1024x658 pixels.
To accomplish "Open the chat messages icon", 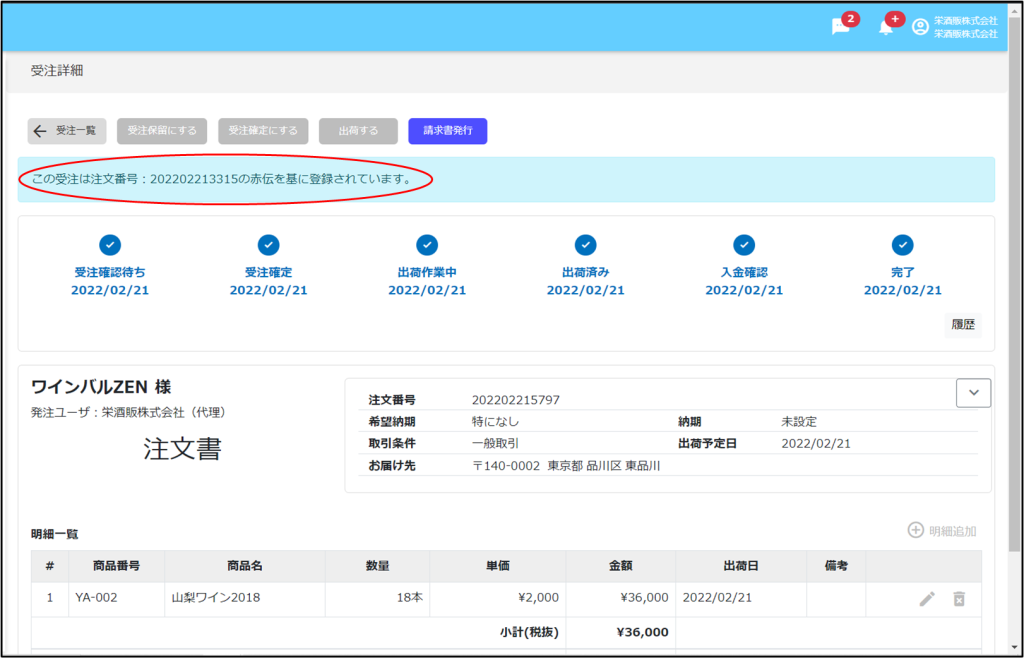I will tap(840, 27).
